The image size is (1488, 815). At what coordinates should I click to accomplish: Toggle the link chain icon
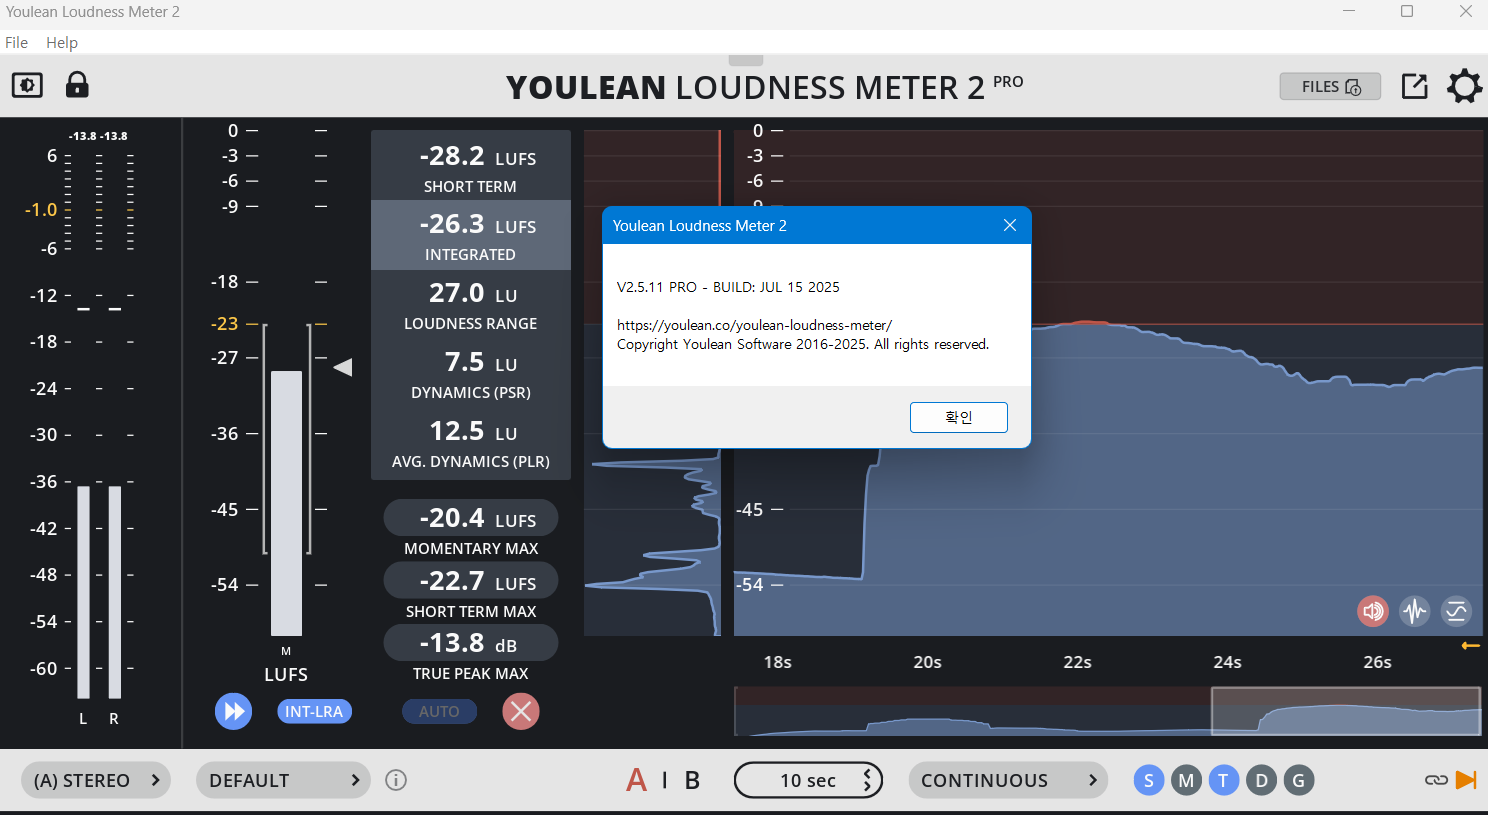click(x=1436, y=780)
